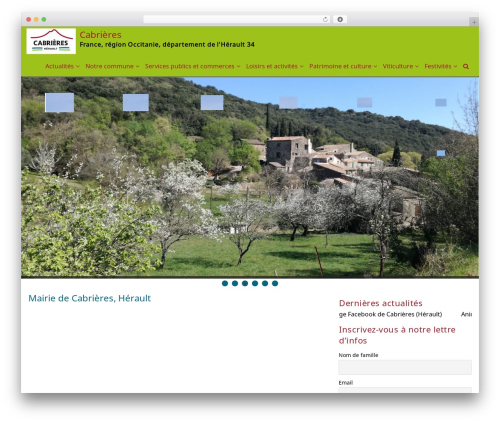Open the Viticulture menu
500x423 pixels.
coord(398,66)
